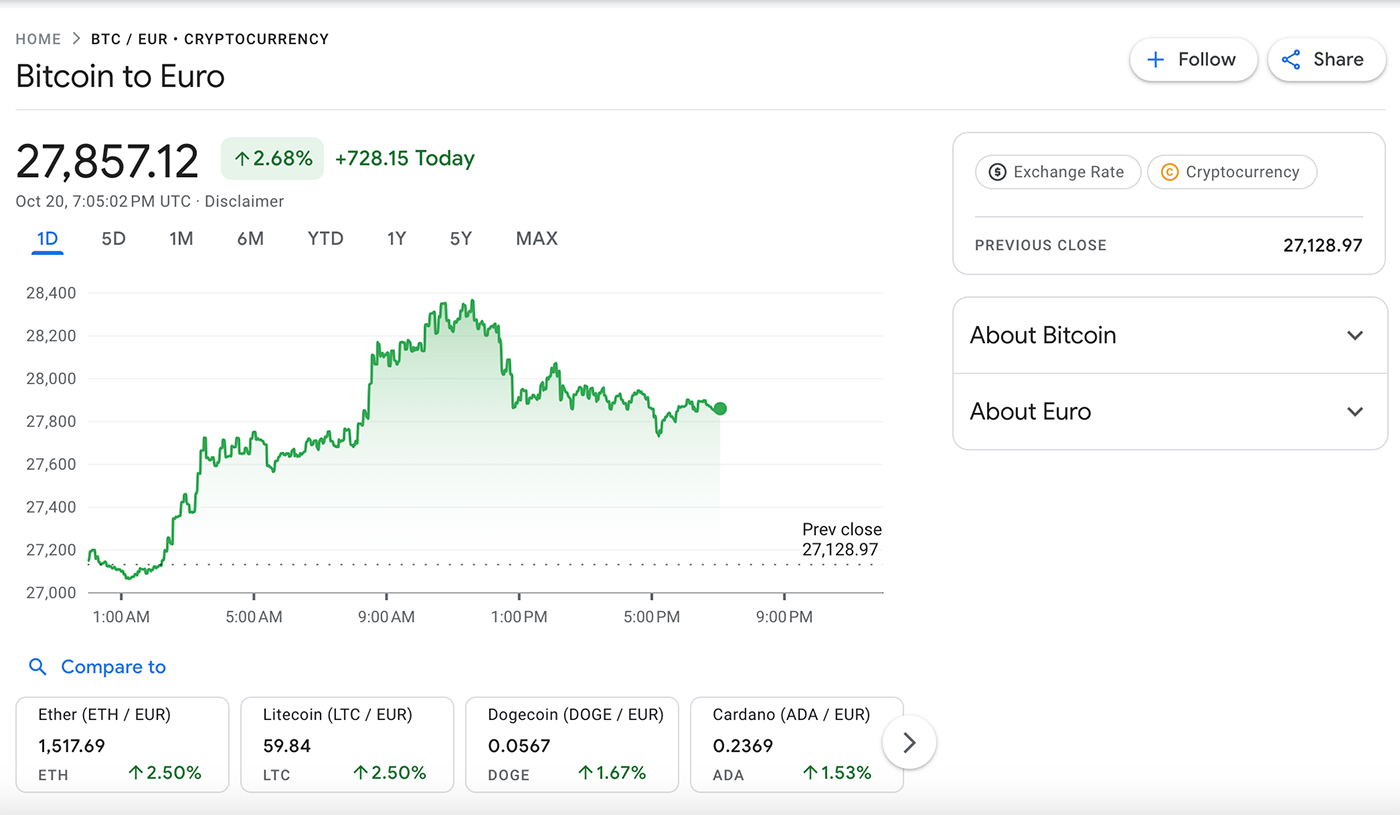
Task: Click the About Bitcoin chevron arrow
Action: 1355,335
